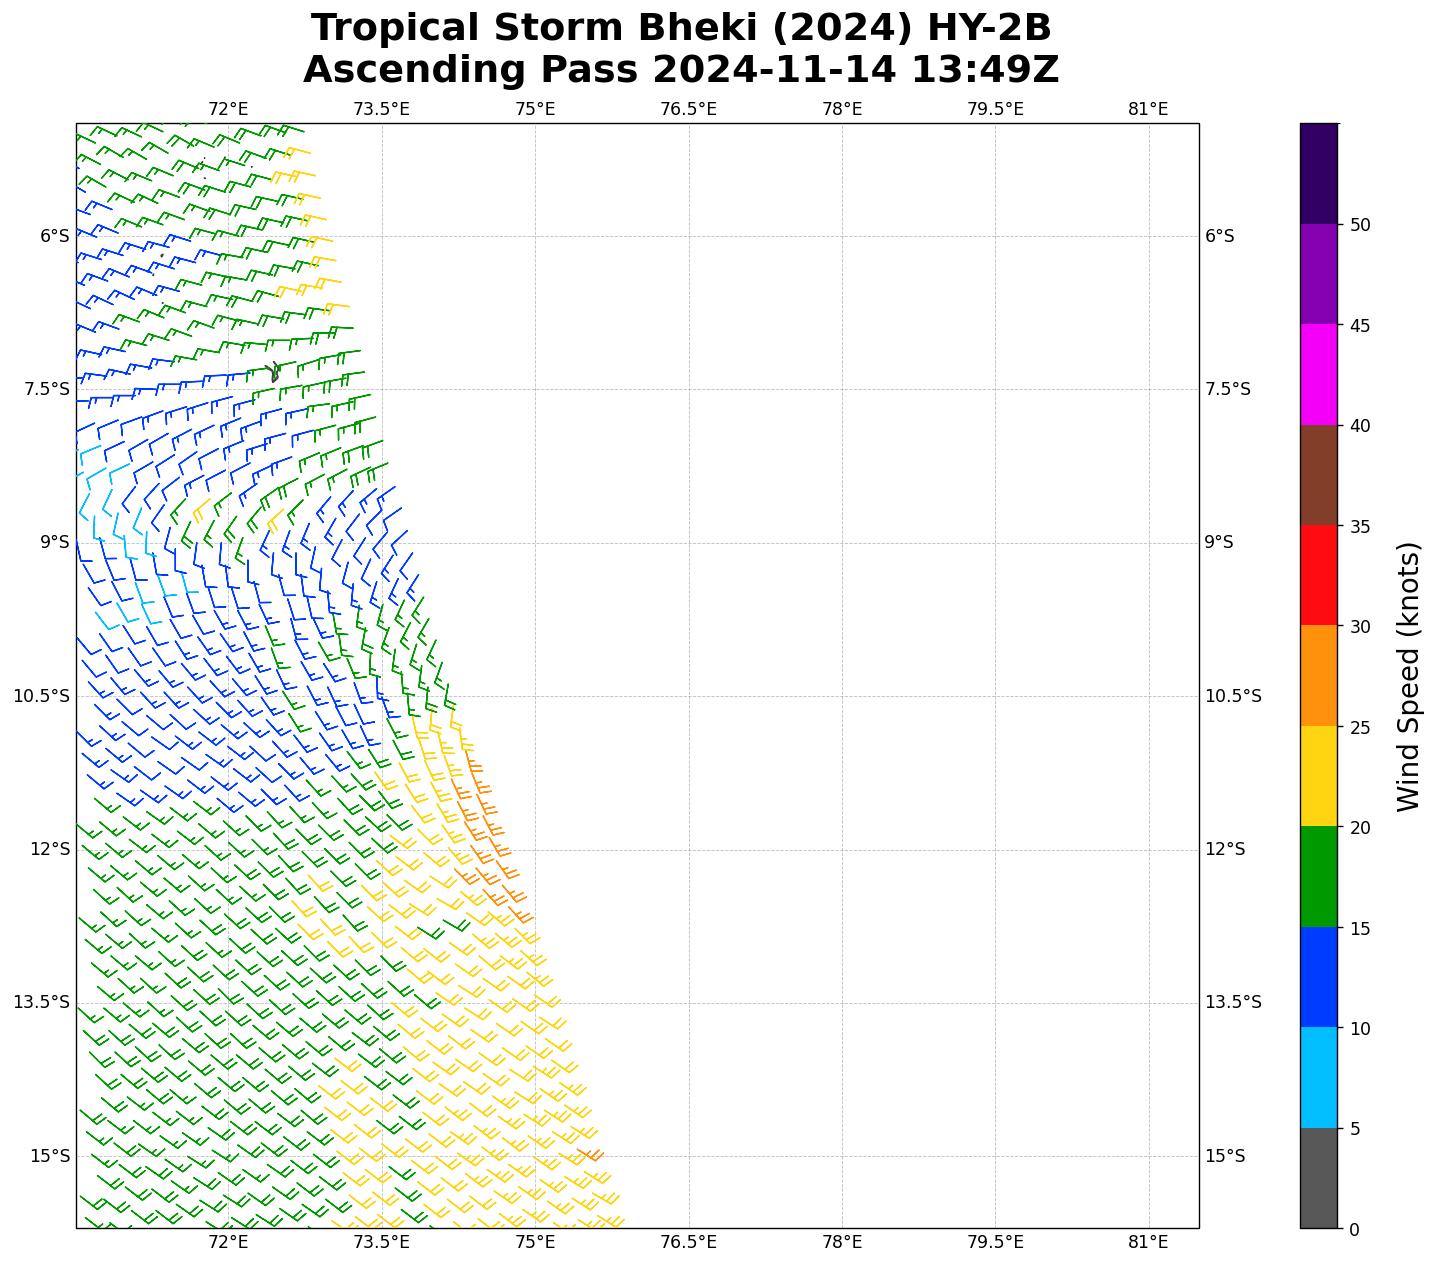The height and width of the screenshot is (1264, 1437).
Task: Click the colorbar tick label '25'
Action: coord(1359,727)
